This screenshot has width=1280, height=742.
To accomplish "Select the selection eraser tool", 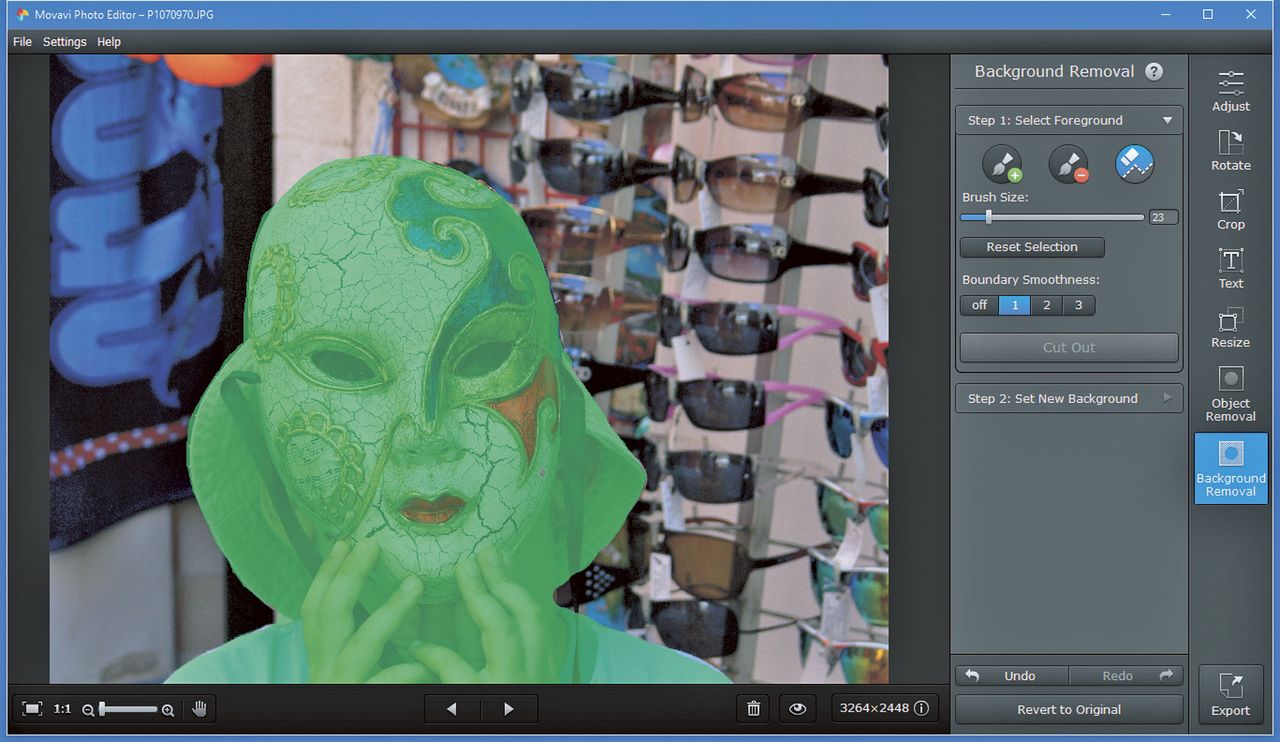I will click(x=1134, y=164).
